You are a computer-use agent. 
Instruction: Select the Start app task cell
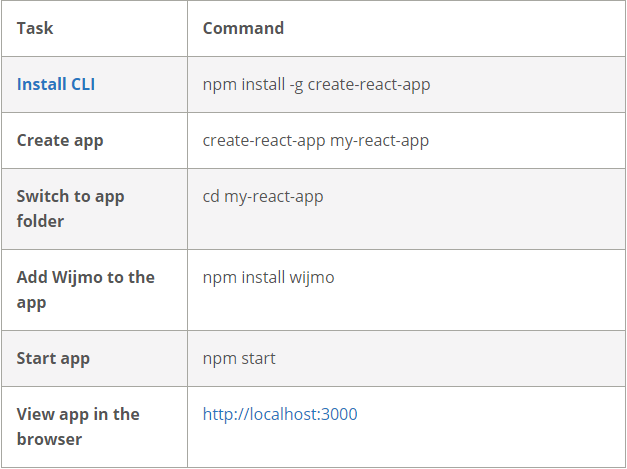[53, 358]
